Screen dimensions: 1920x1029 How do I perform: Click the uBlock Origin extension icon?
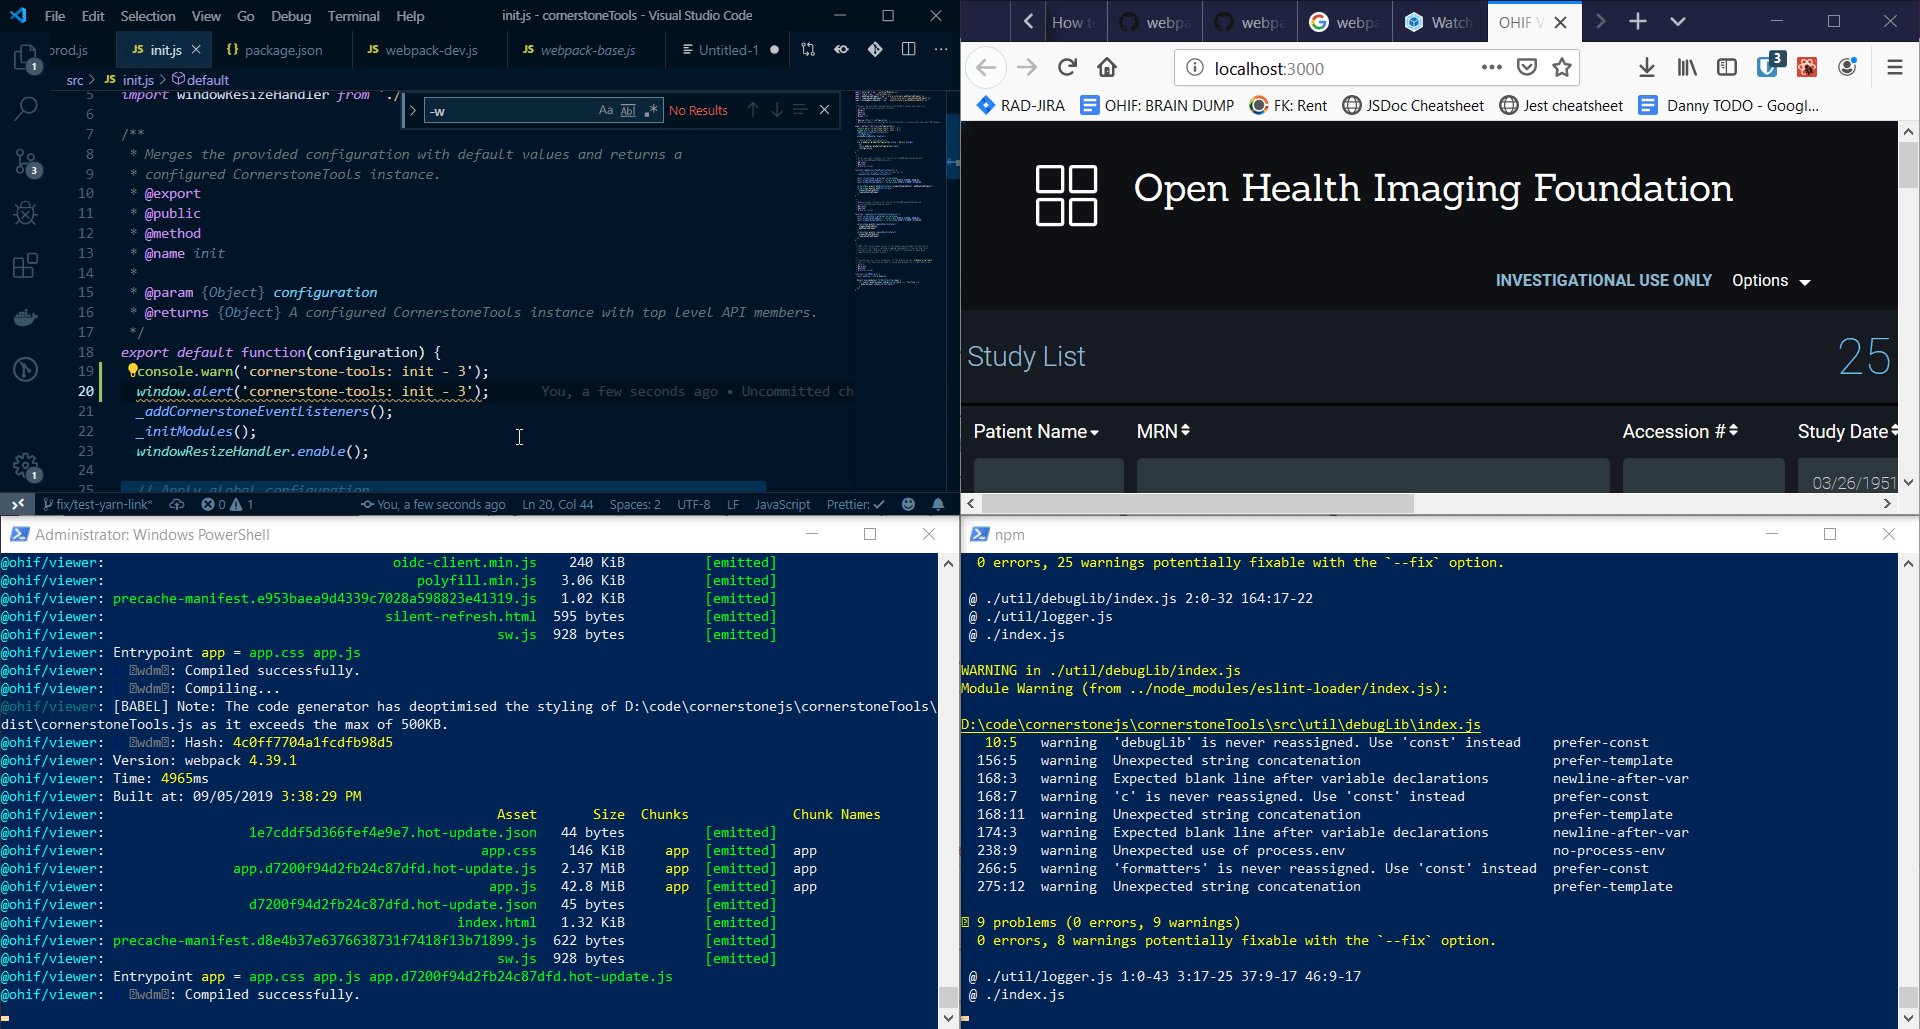[x=1768, y=67]
